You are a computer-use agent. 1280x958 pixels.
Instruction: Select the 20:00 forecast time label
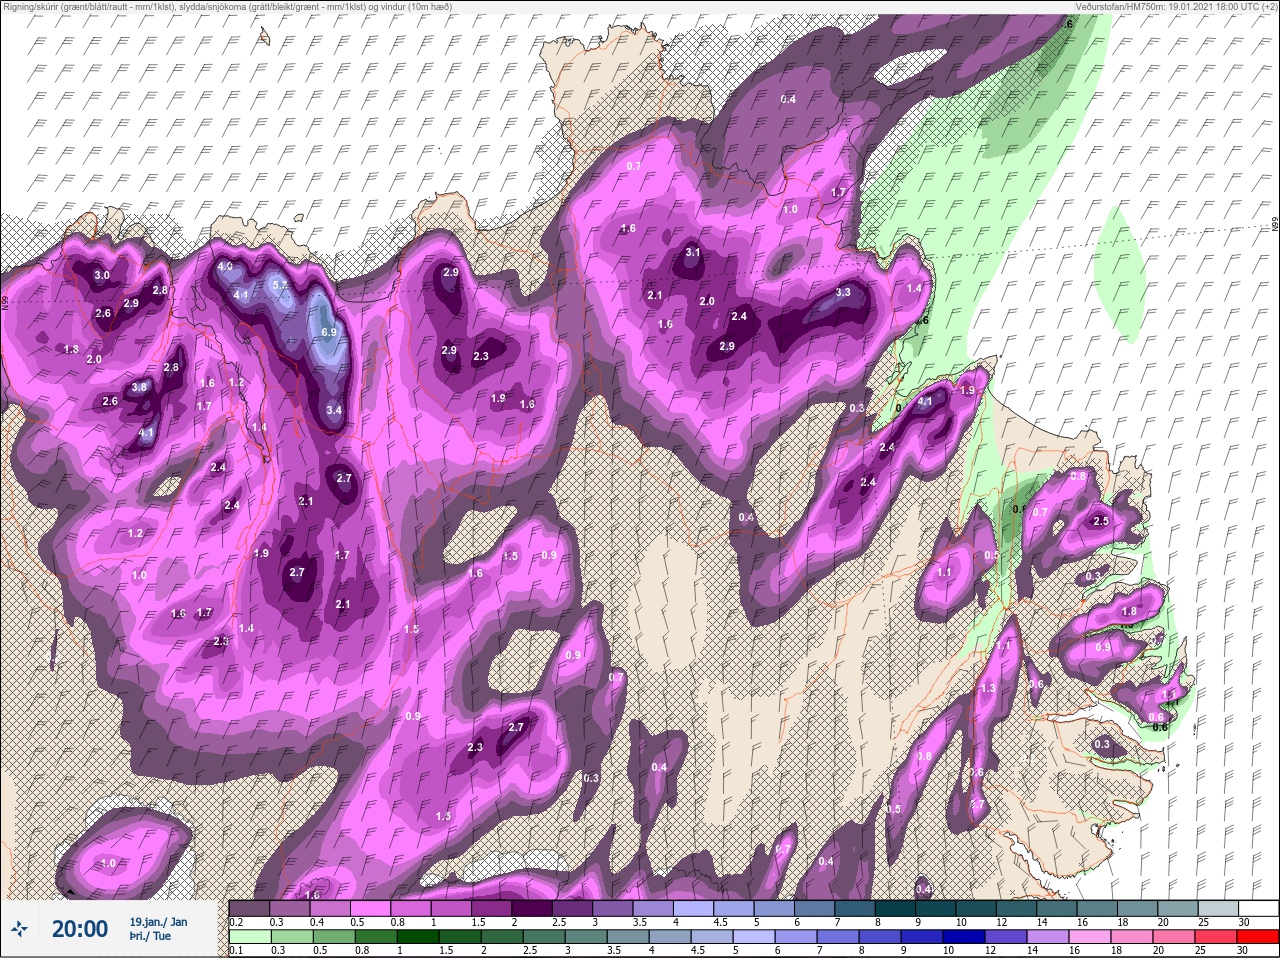point(80,929)
